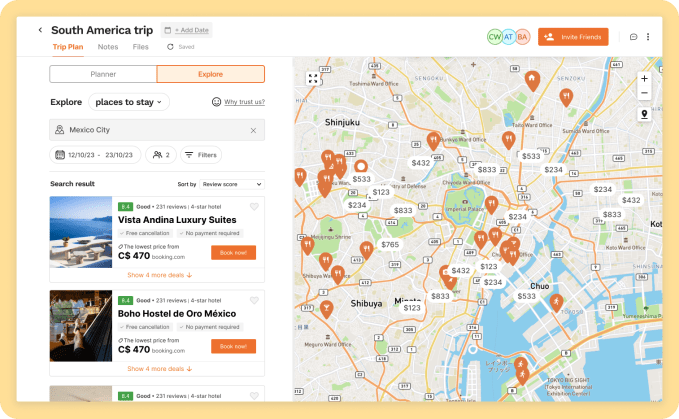Image resolution: width=679 pixels, height=419 pixels.
Task: Go back using the left arrow
Action: click(x=40, y=30)
